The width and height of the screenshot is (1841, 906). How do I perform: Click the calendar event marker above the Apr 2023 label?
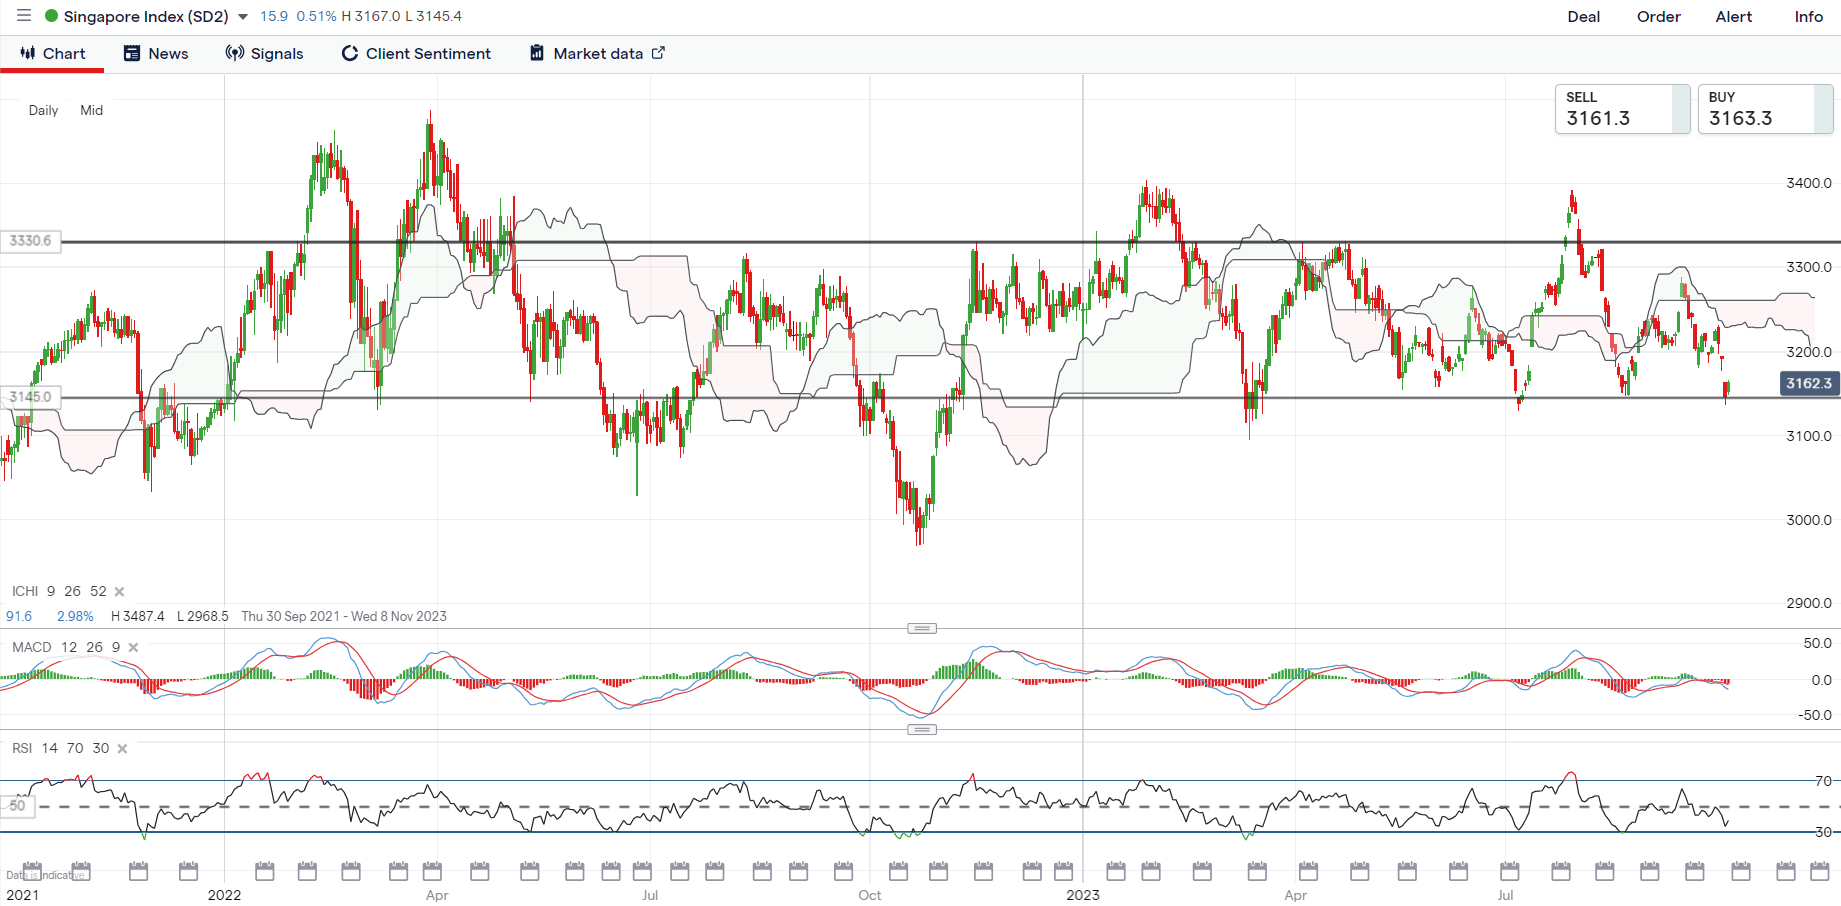pyautogui.click(x=1307, y=871)
